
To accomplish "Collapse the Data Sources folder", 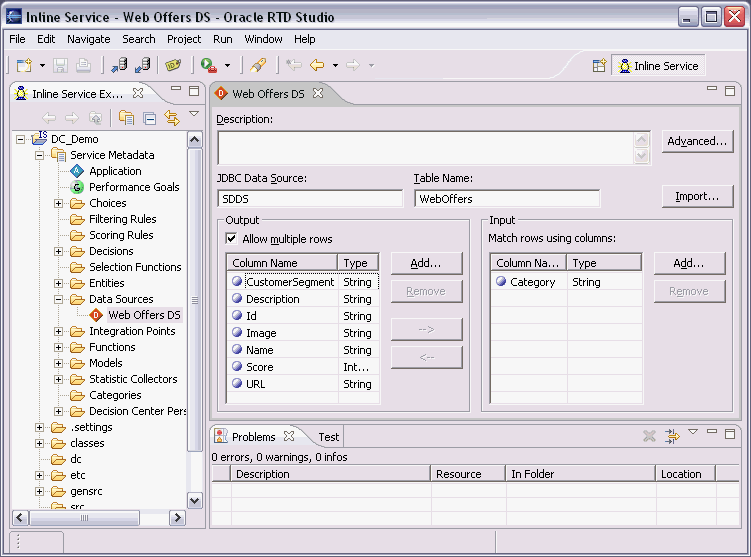I will [58, 299].
